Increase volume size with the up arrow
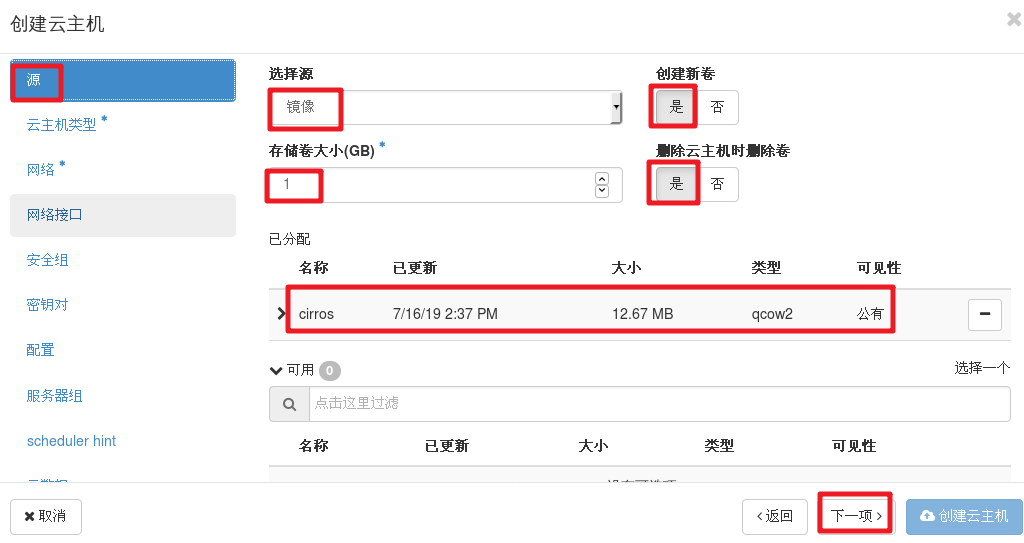 602,179
